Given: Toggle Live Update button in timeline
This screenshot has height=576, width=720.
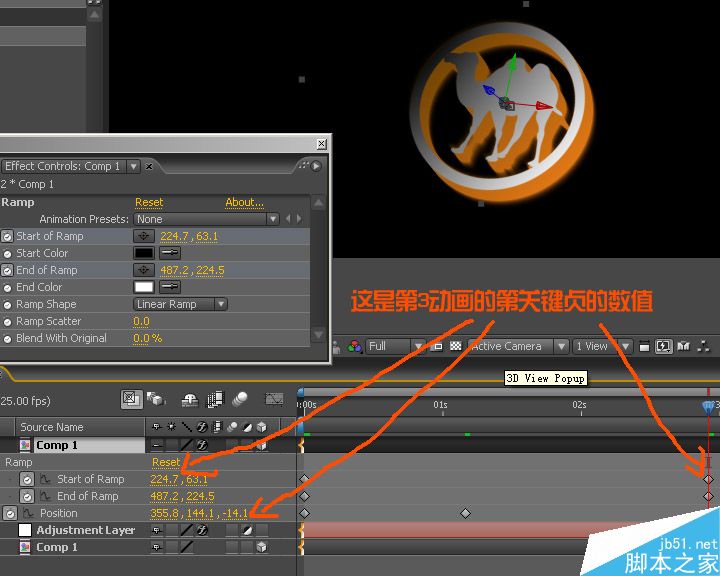Looking at the screenshot, I should (131, 399).
